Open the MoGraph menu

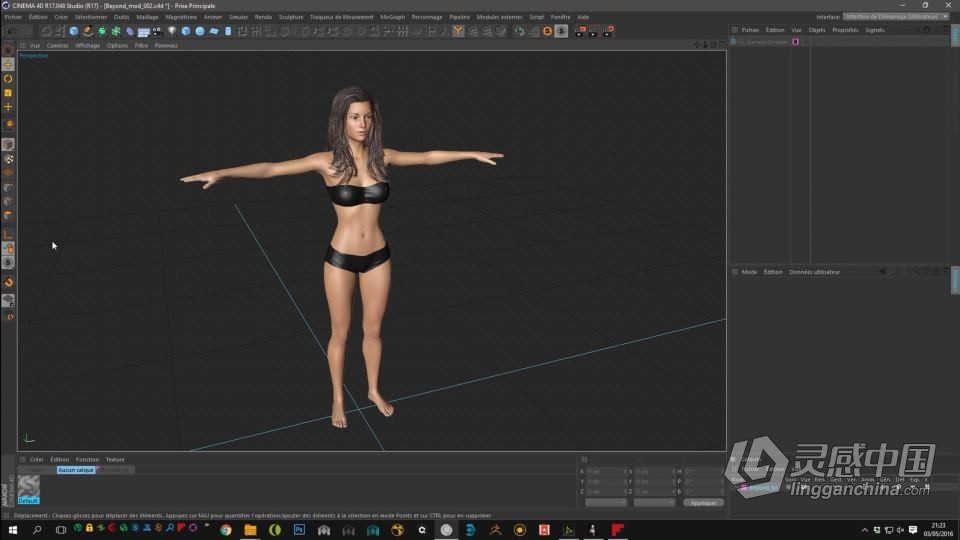click(x=392, y=17)
